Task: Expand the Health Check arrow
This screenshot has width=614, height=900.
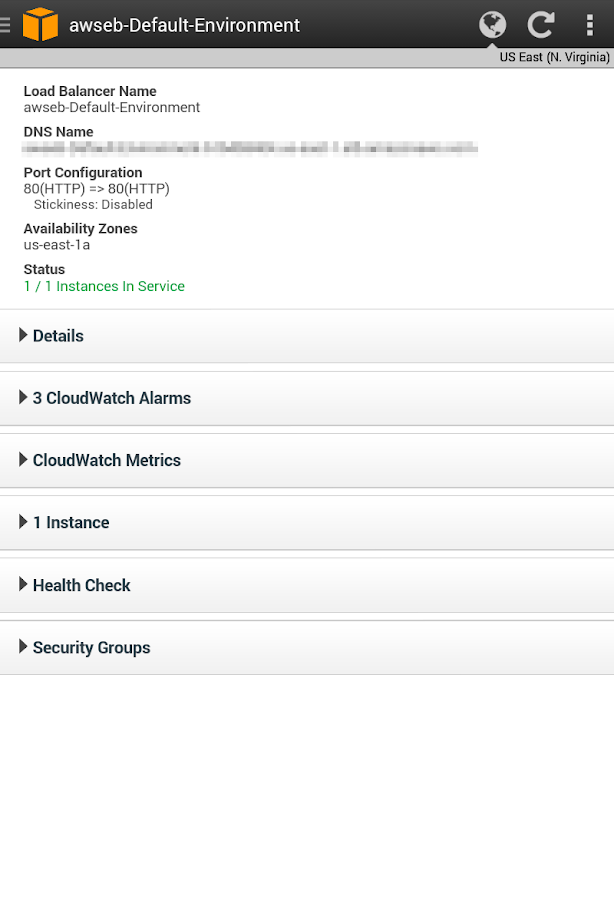Action: [x=23, y=584]
